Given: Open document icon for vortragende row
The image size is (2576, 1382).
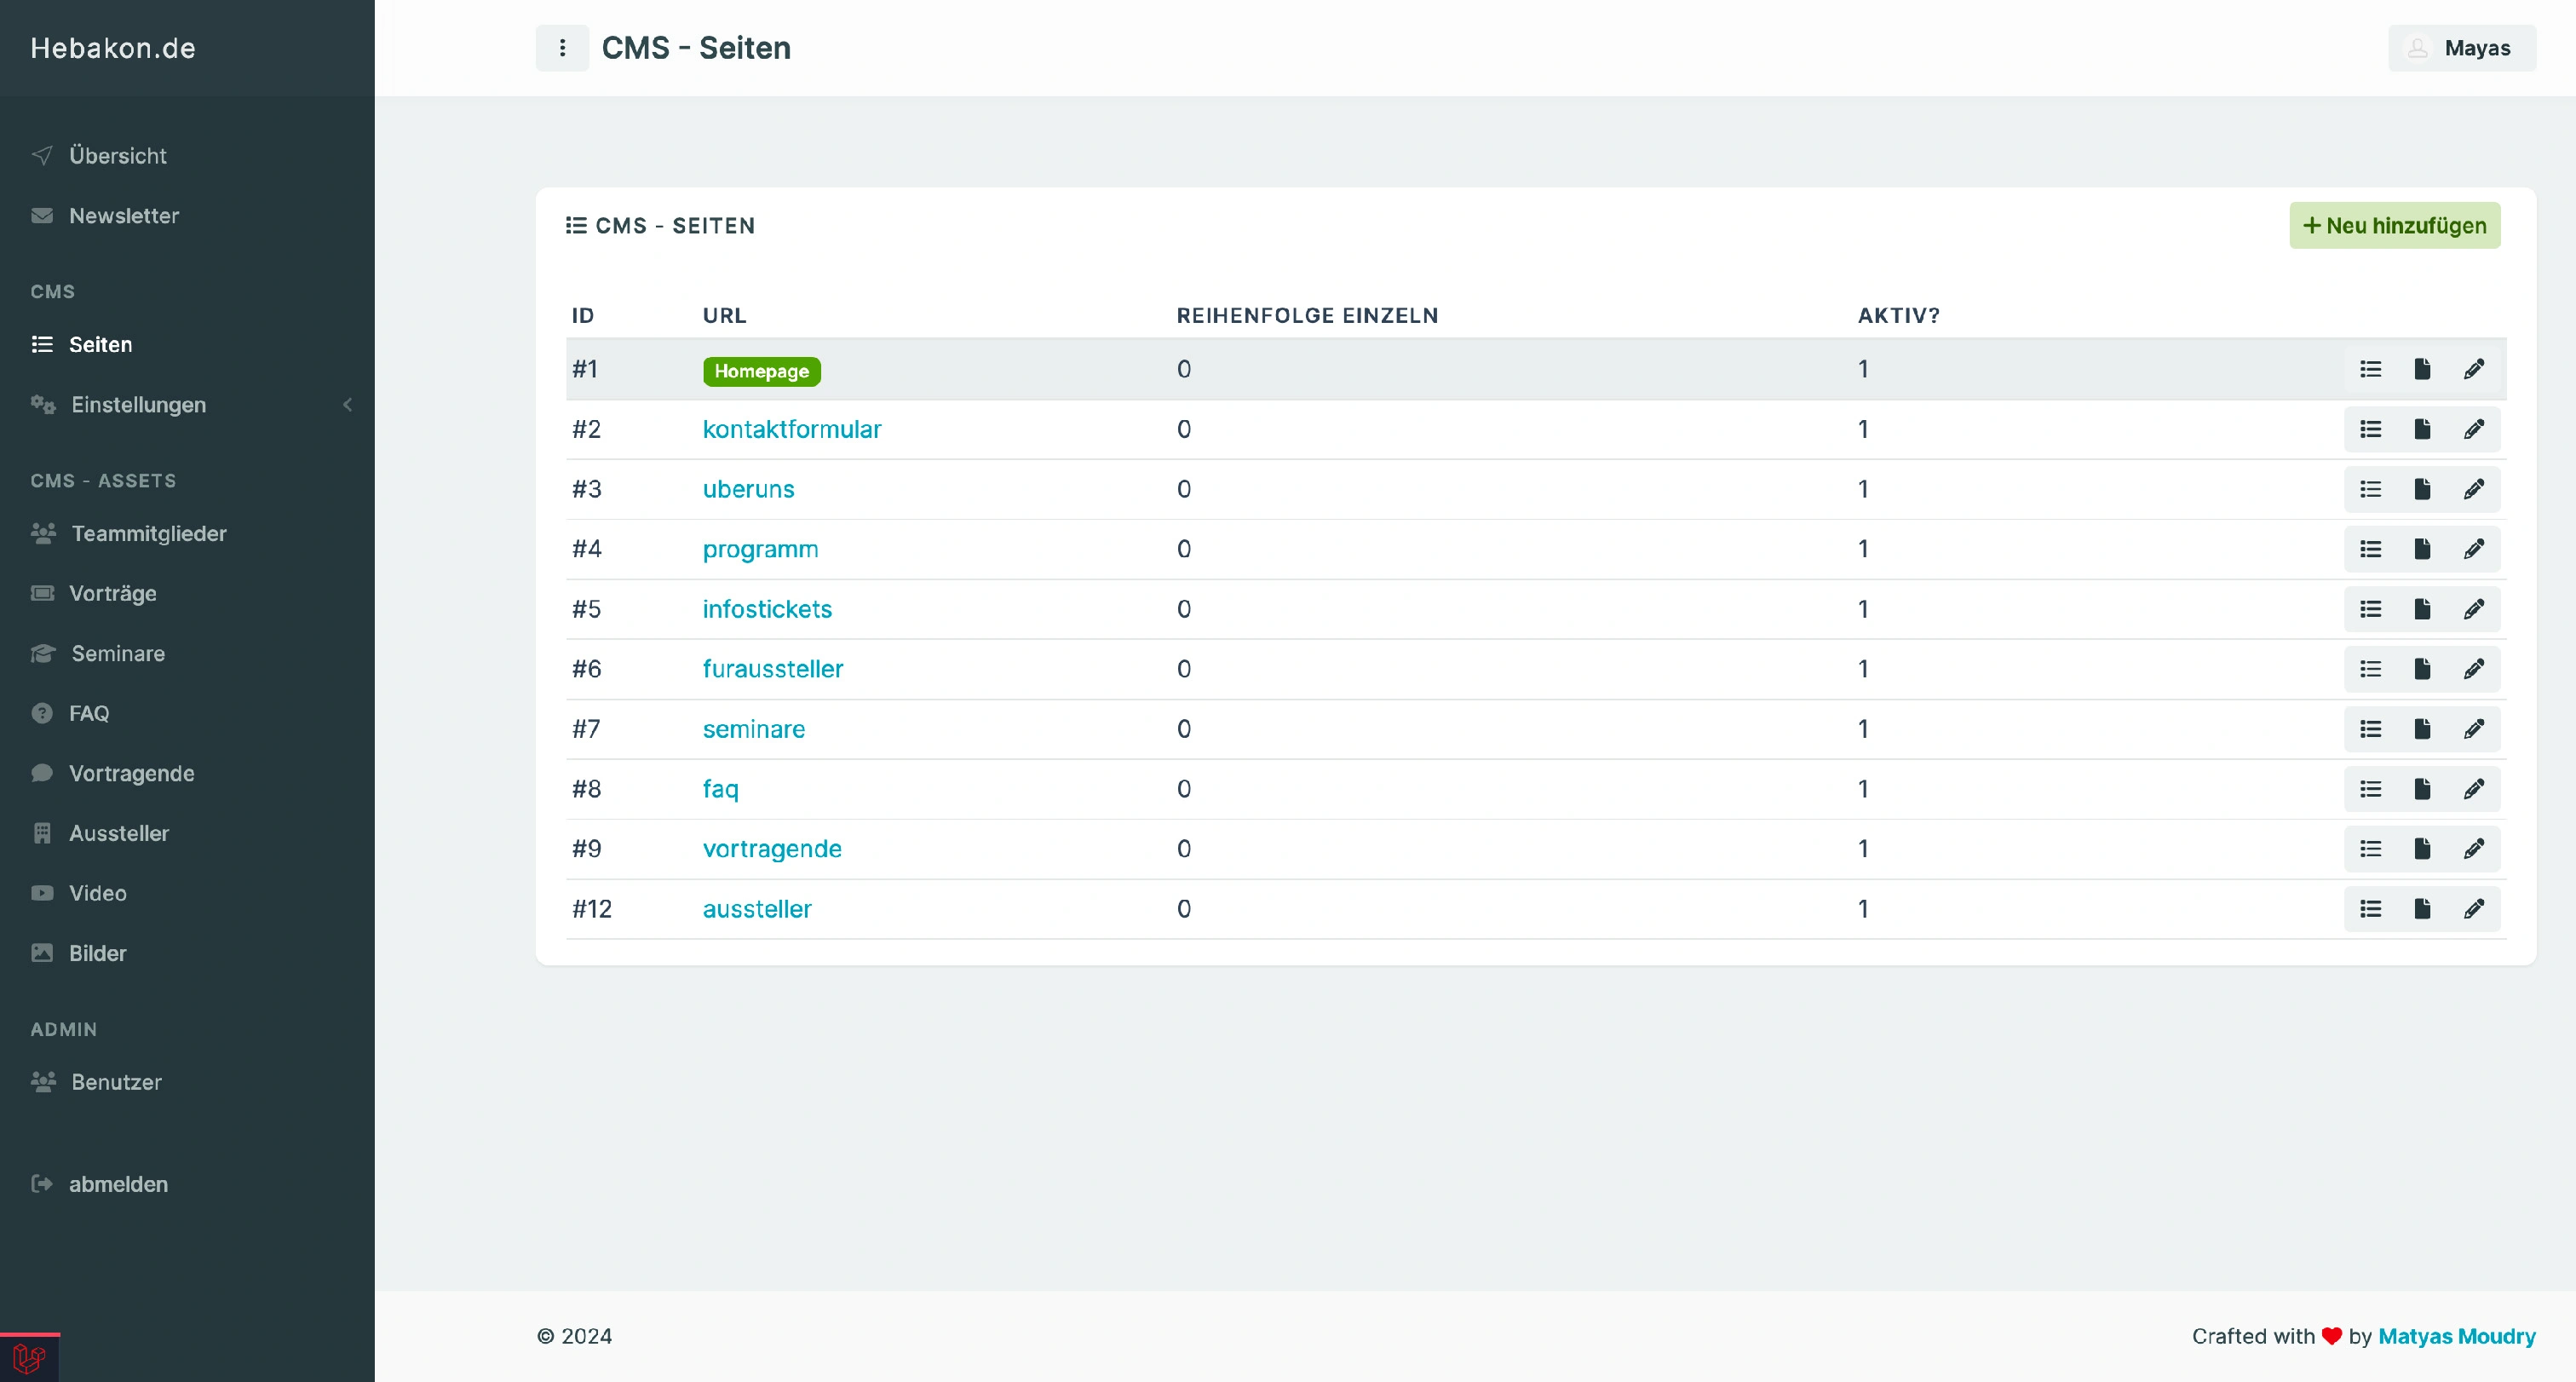Looking at the screenshot, I should pyautogui.click(x=2422, y=849).
